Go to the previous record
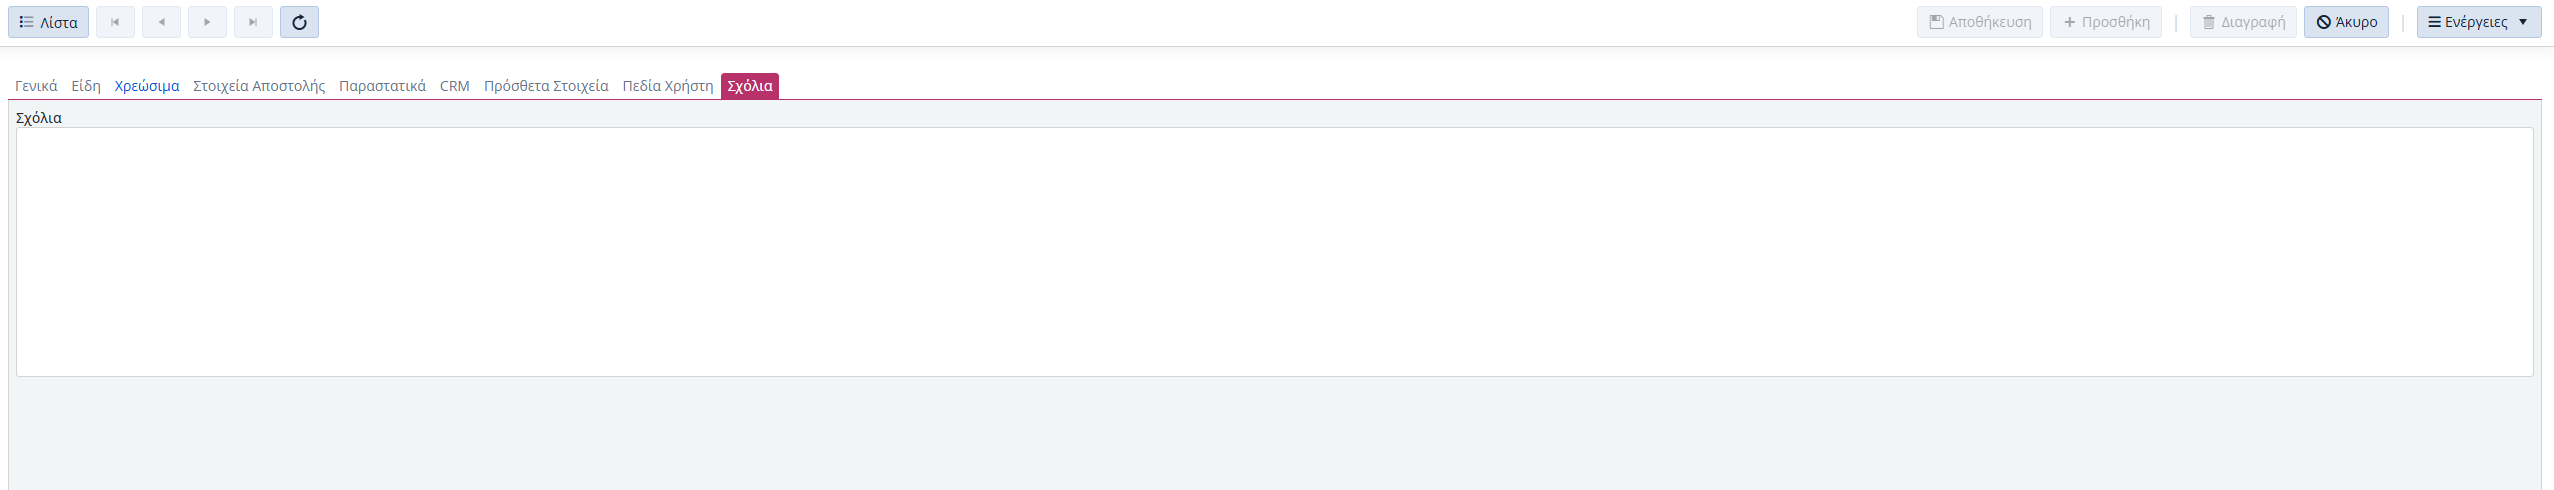This screenshot has width=2554, height=490. pyautogui.click(x=161, y=22)
